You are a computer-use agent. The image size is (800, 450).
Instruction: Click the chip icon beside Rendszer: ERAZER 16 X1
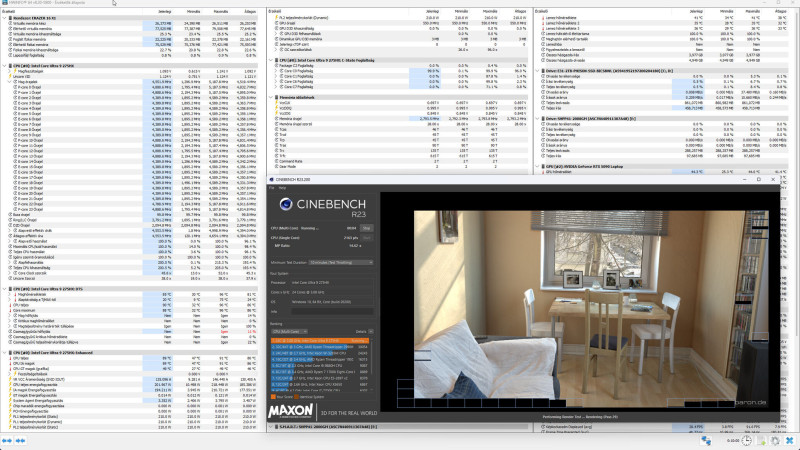pos(11,18)
